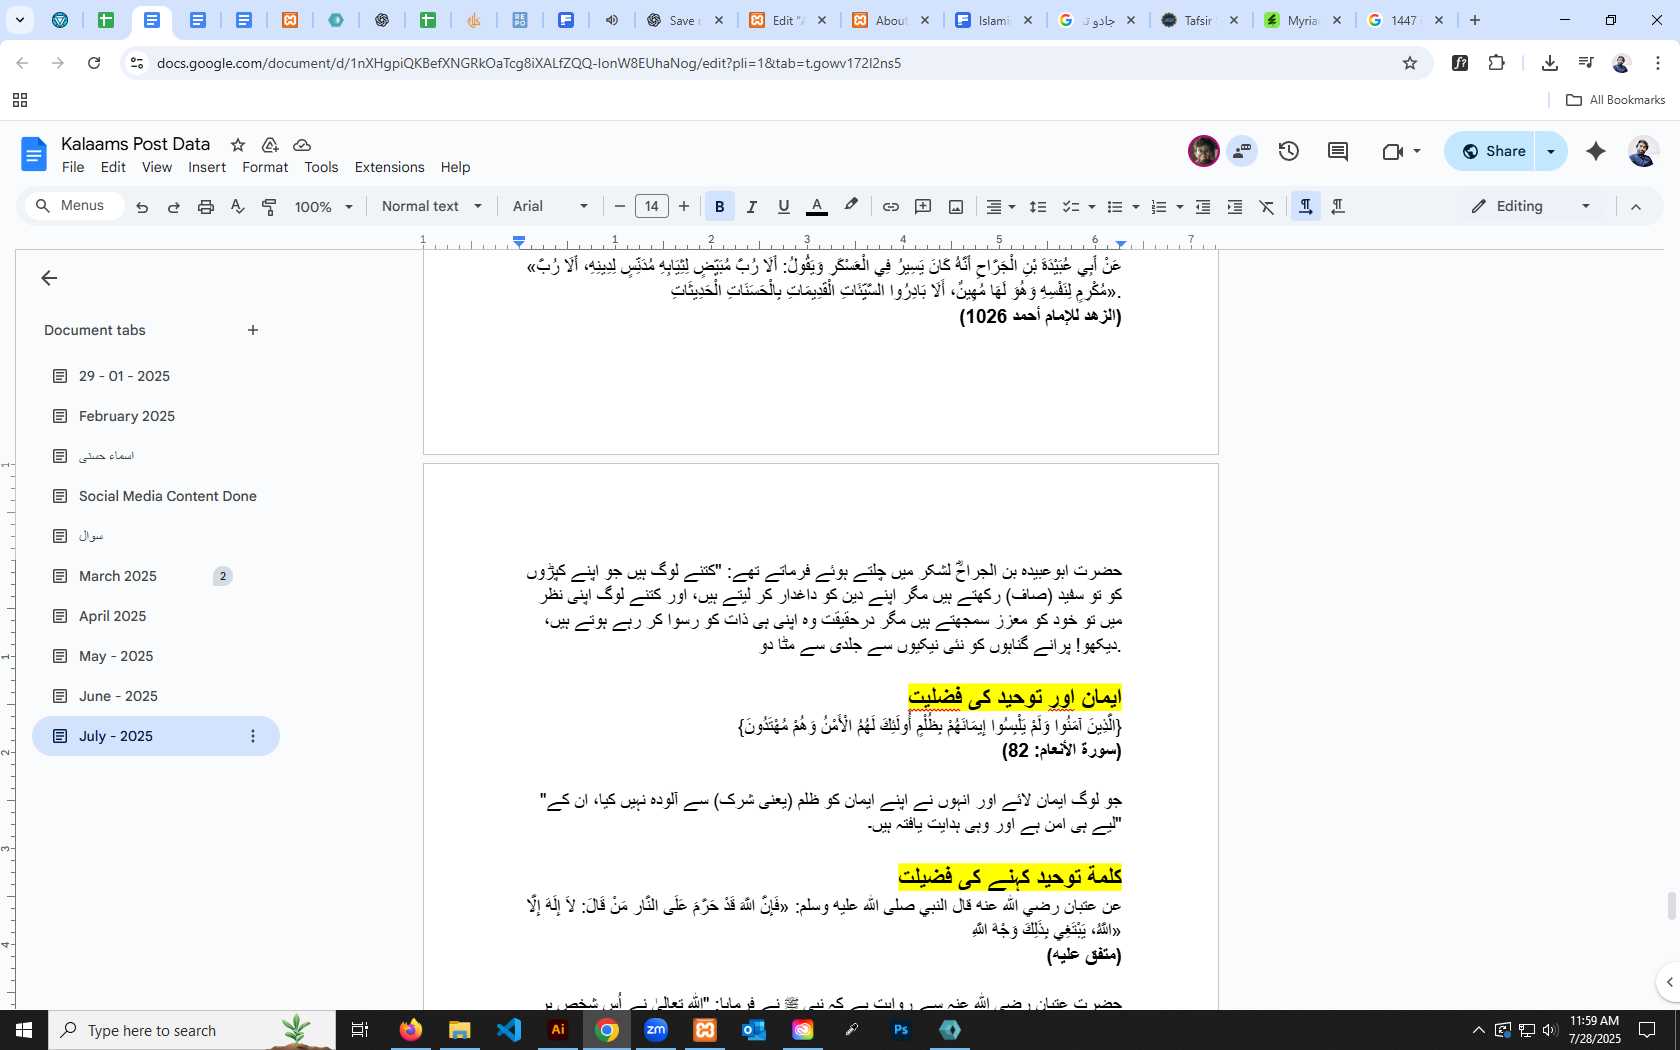
Task: Select the Paint format tool
Action: click(269, 207)
